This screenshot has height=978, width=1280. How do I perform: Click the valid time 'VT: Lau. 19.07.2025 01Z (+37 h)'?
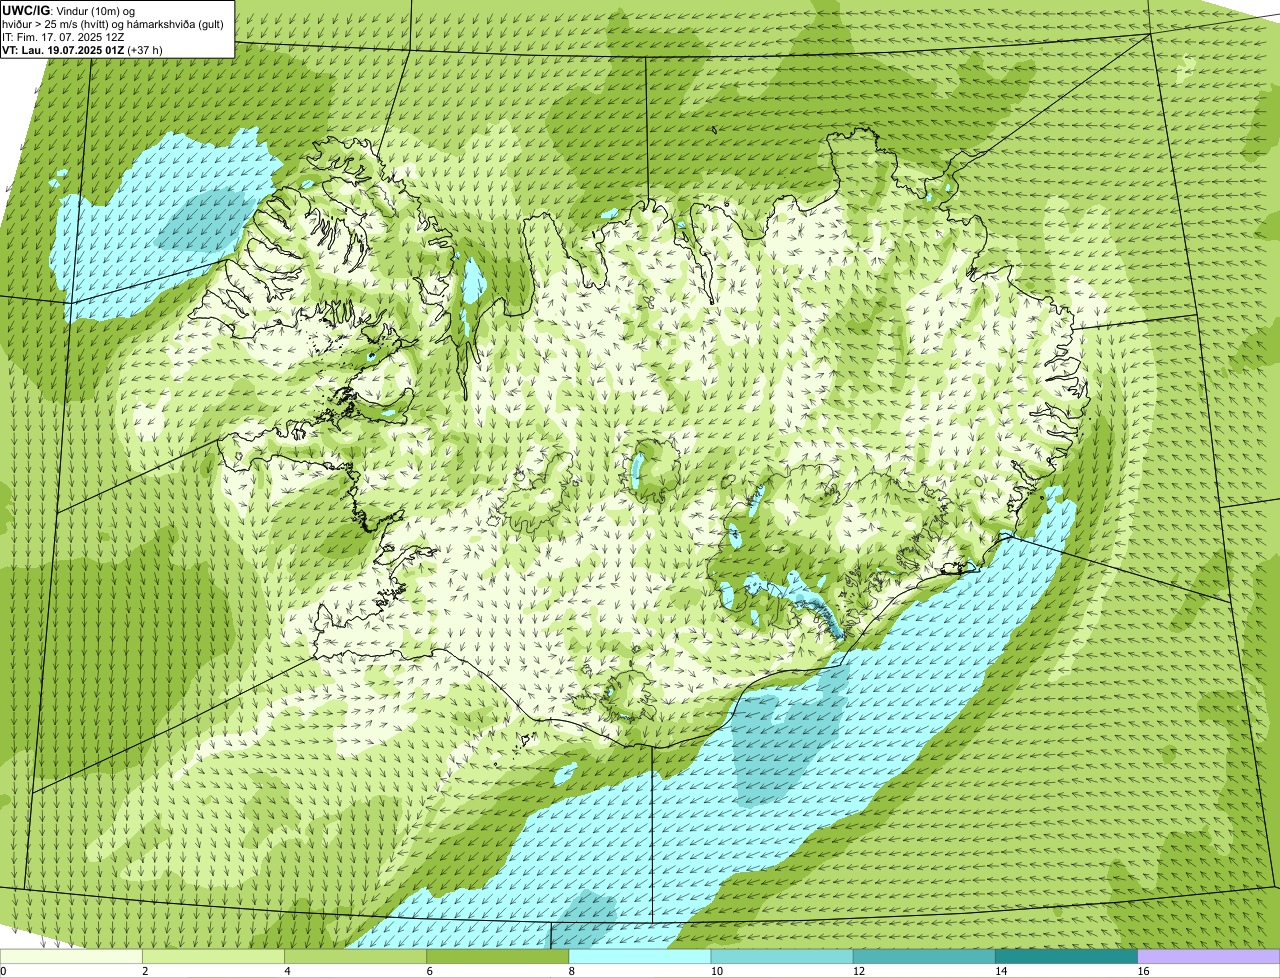pos(82,49)
